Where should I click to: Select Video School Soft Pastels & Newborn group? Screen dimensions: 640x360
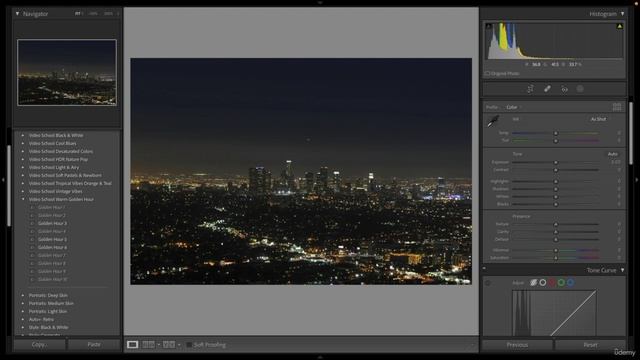pyautogui.click(x=65, y=175)
